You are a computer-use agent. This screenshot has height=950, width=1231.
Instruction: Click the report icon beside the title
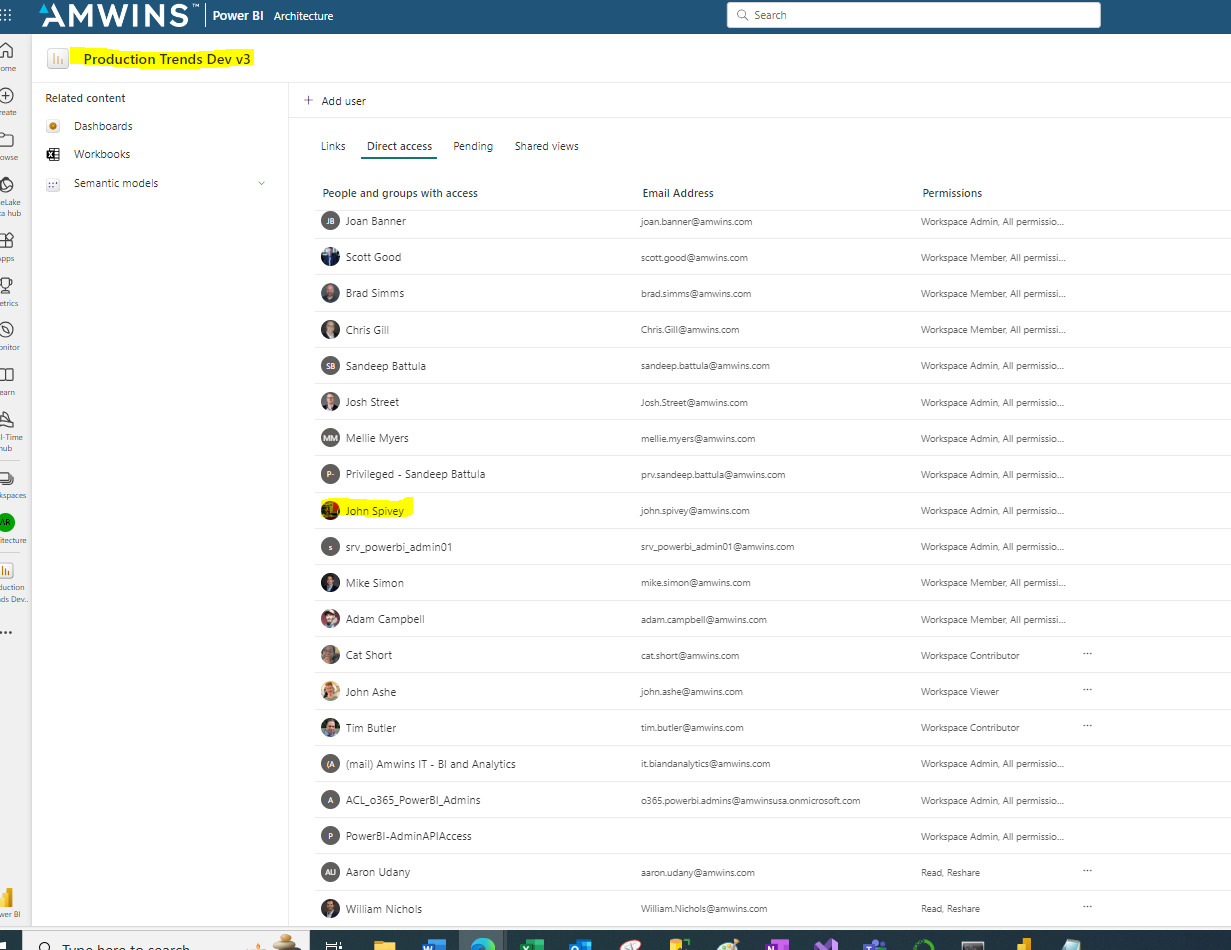pyautogui.click(x=58, y=59)
